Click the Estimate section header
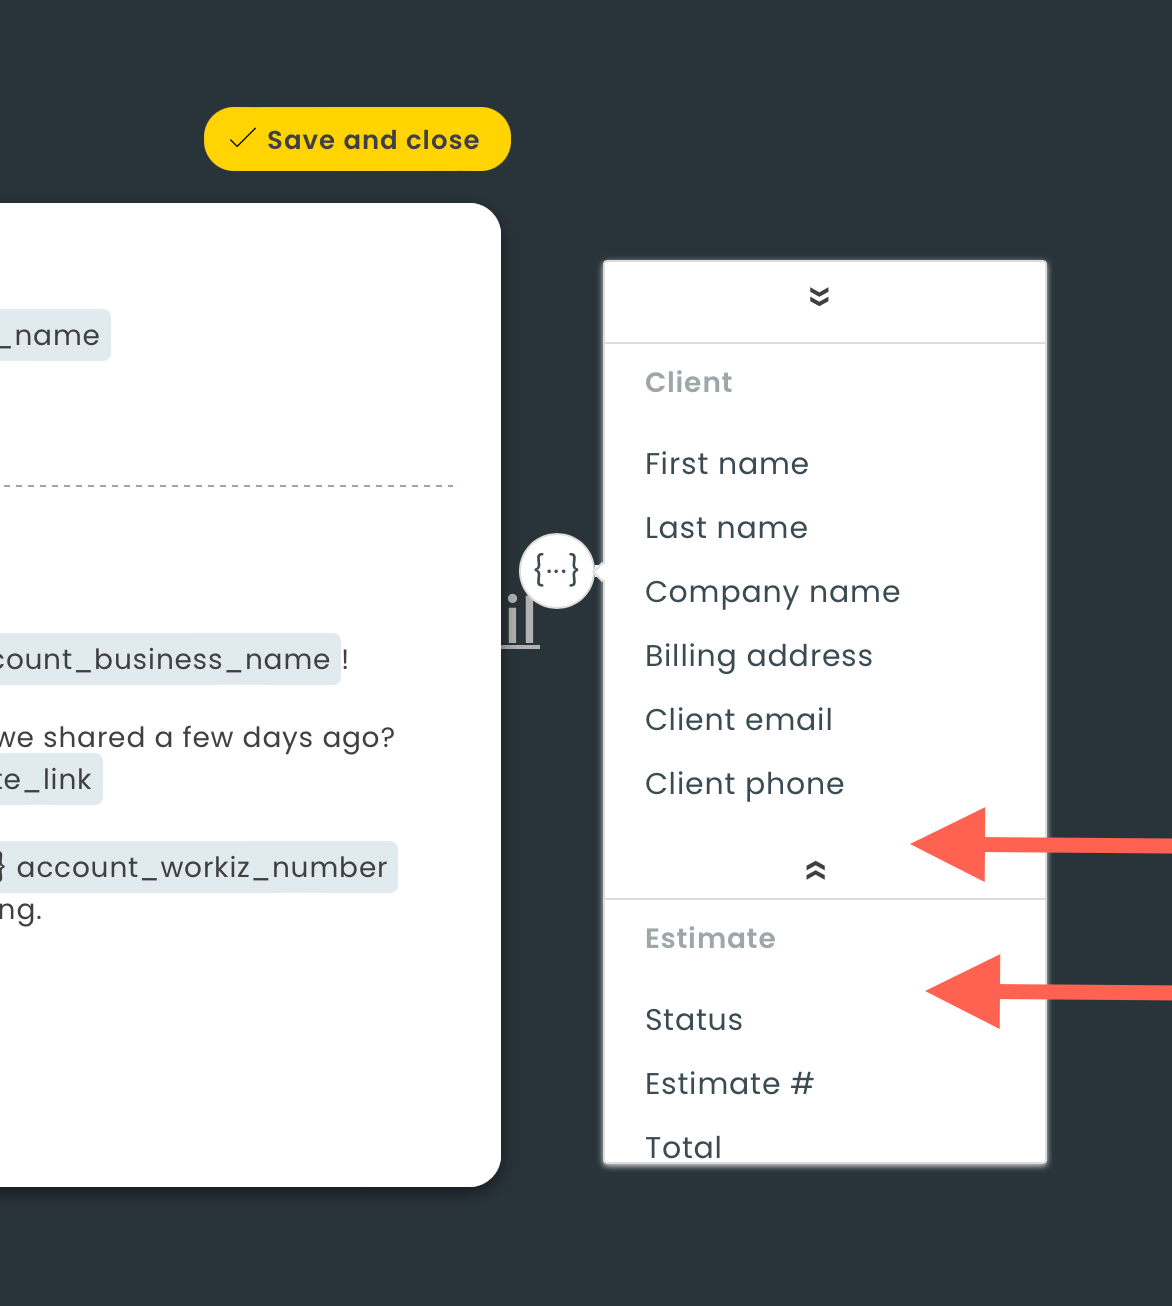Viewport: 1172px width, 1306px height. click(710, 938)
